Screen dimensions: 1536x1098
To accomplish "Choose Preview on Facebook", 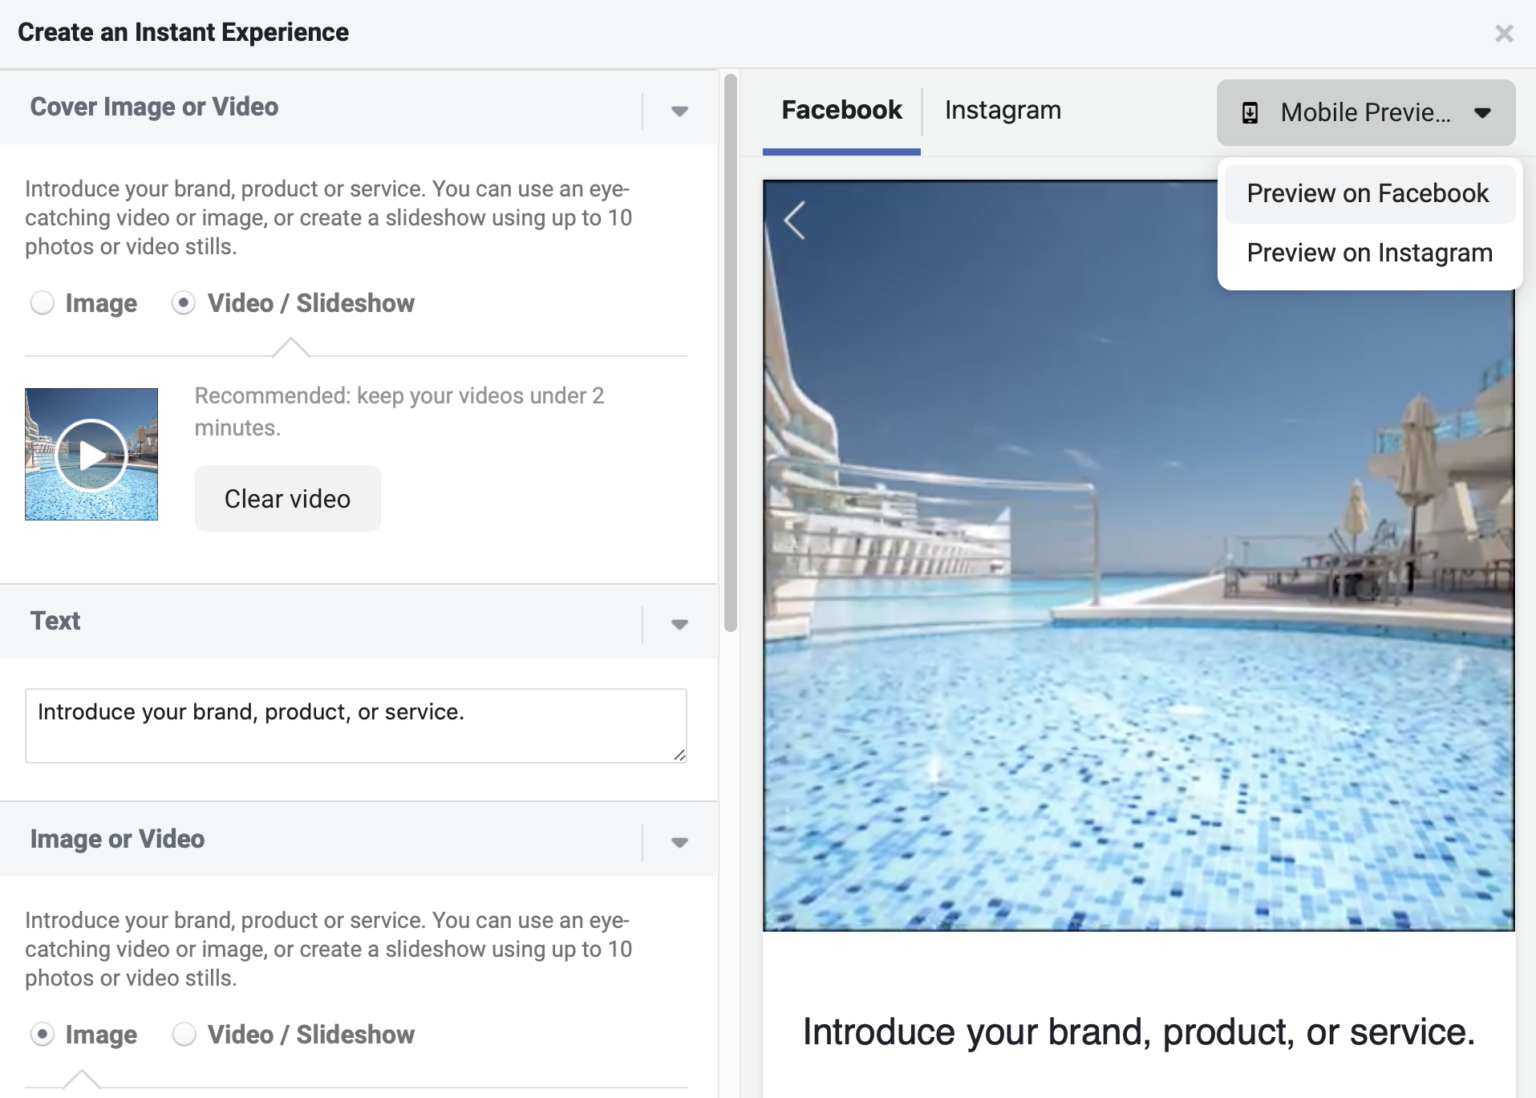I will [1368, 193].
